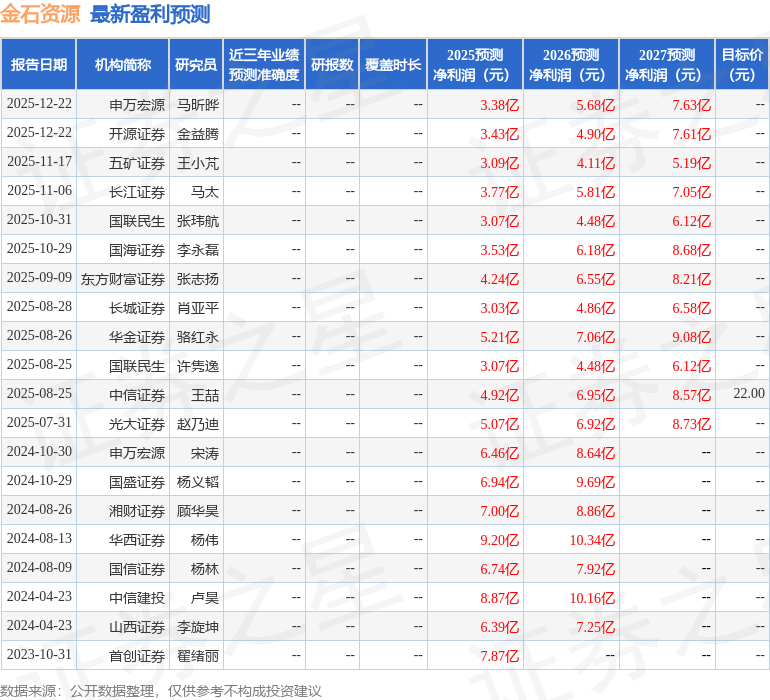770x700 pixels.
Task: Select the 机构简称 column header
Action: point(123,64)
